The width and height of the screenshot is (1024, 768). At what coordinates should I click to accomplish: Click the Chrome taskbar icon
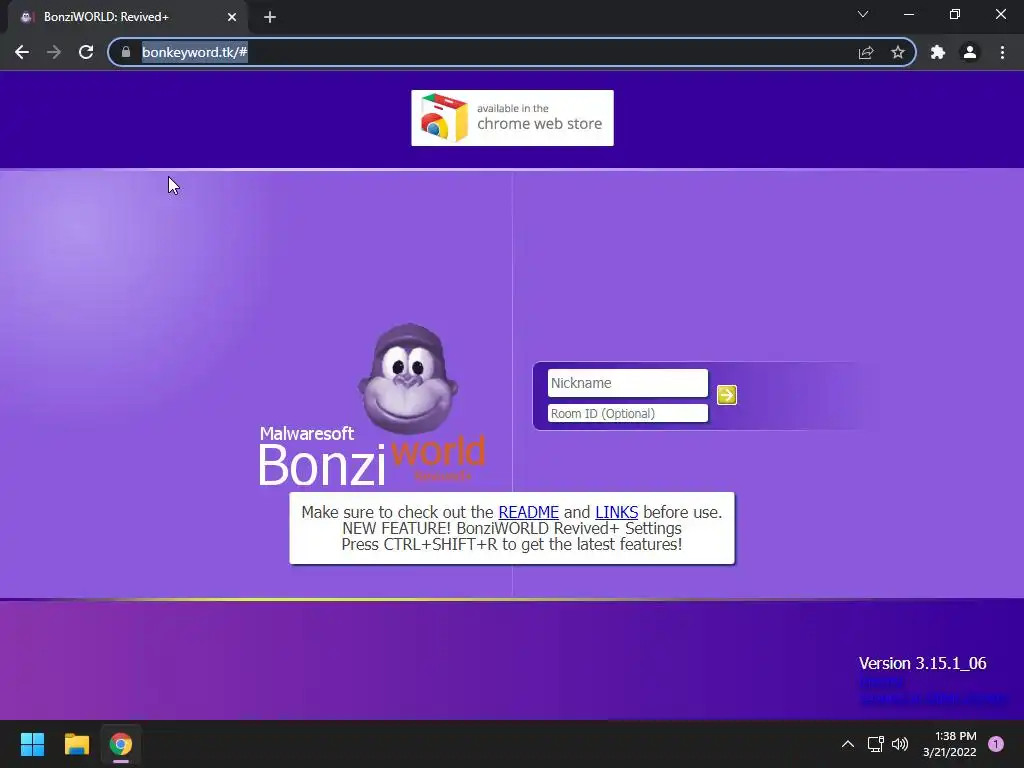coord(121,744)
